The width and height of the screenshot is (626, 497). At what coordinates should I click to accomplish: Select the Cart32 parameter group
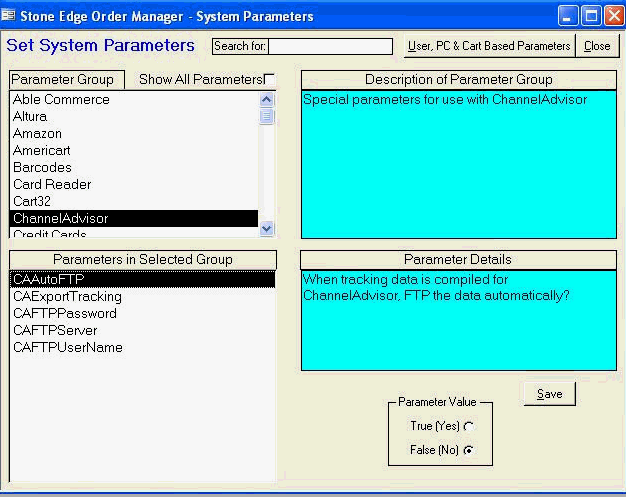pos(134,201)
